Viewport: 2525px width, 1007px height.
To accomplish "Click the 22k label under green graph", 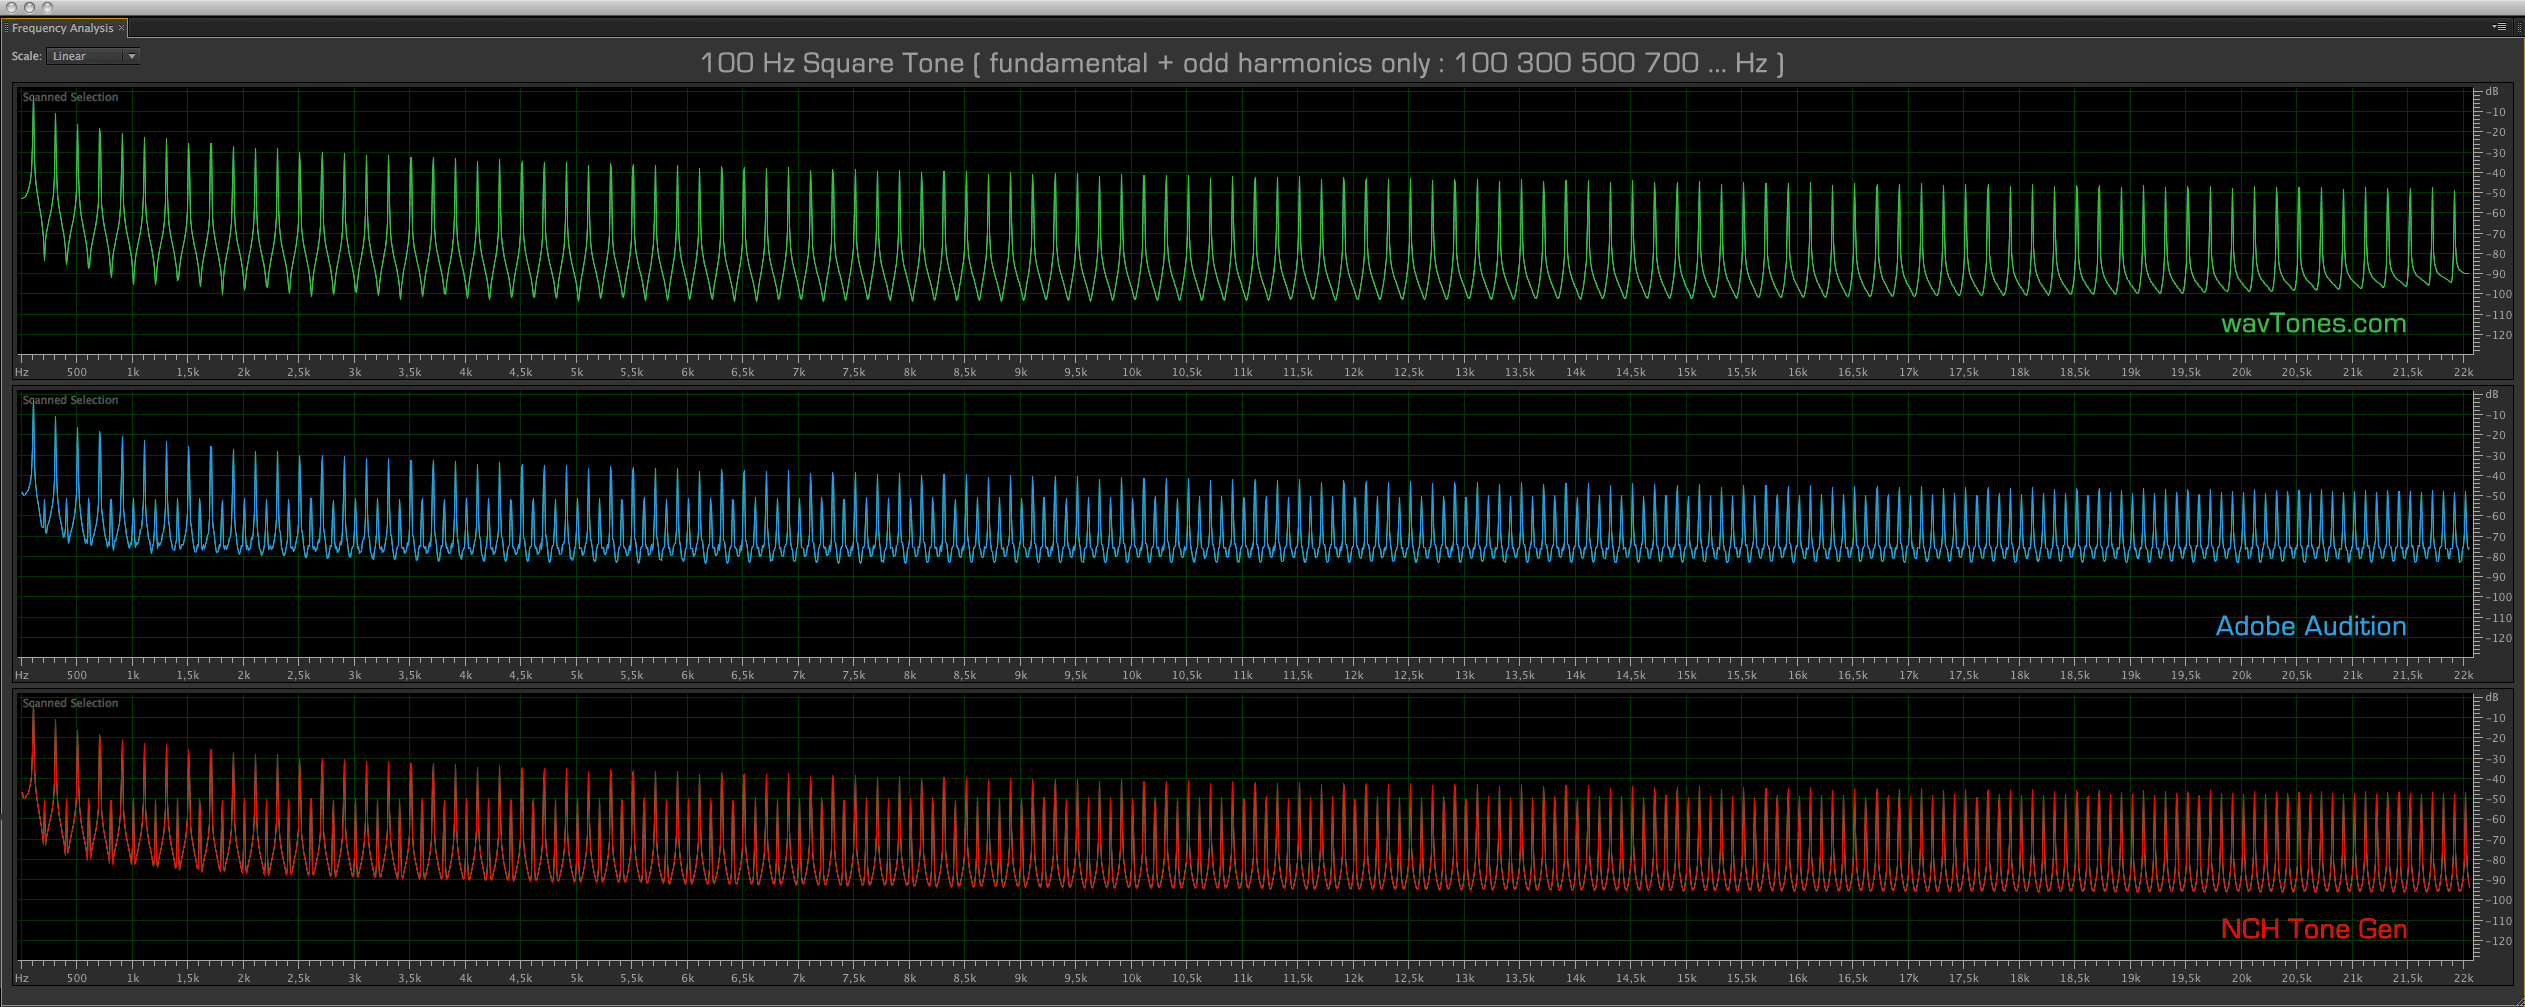I will 2463,372.
